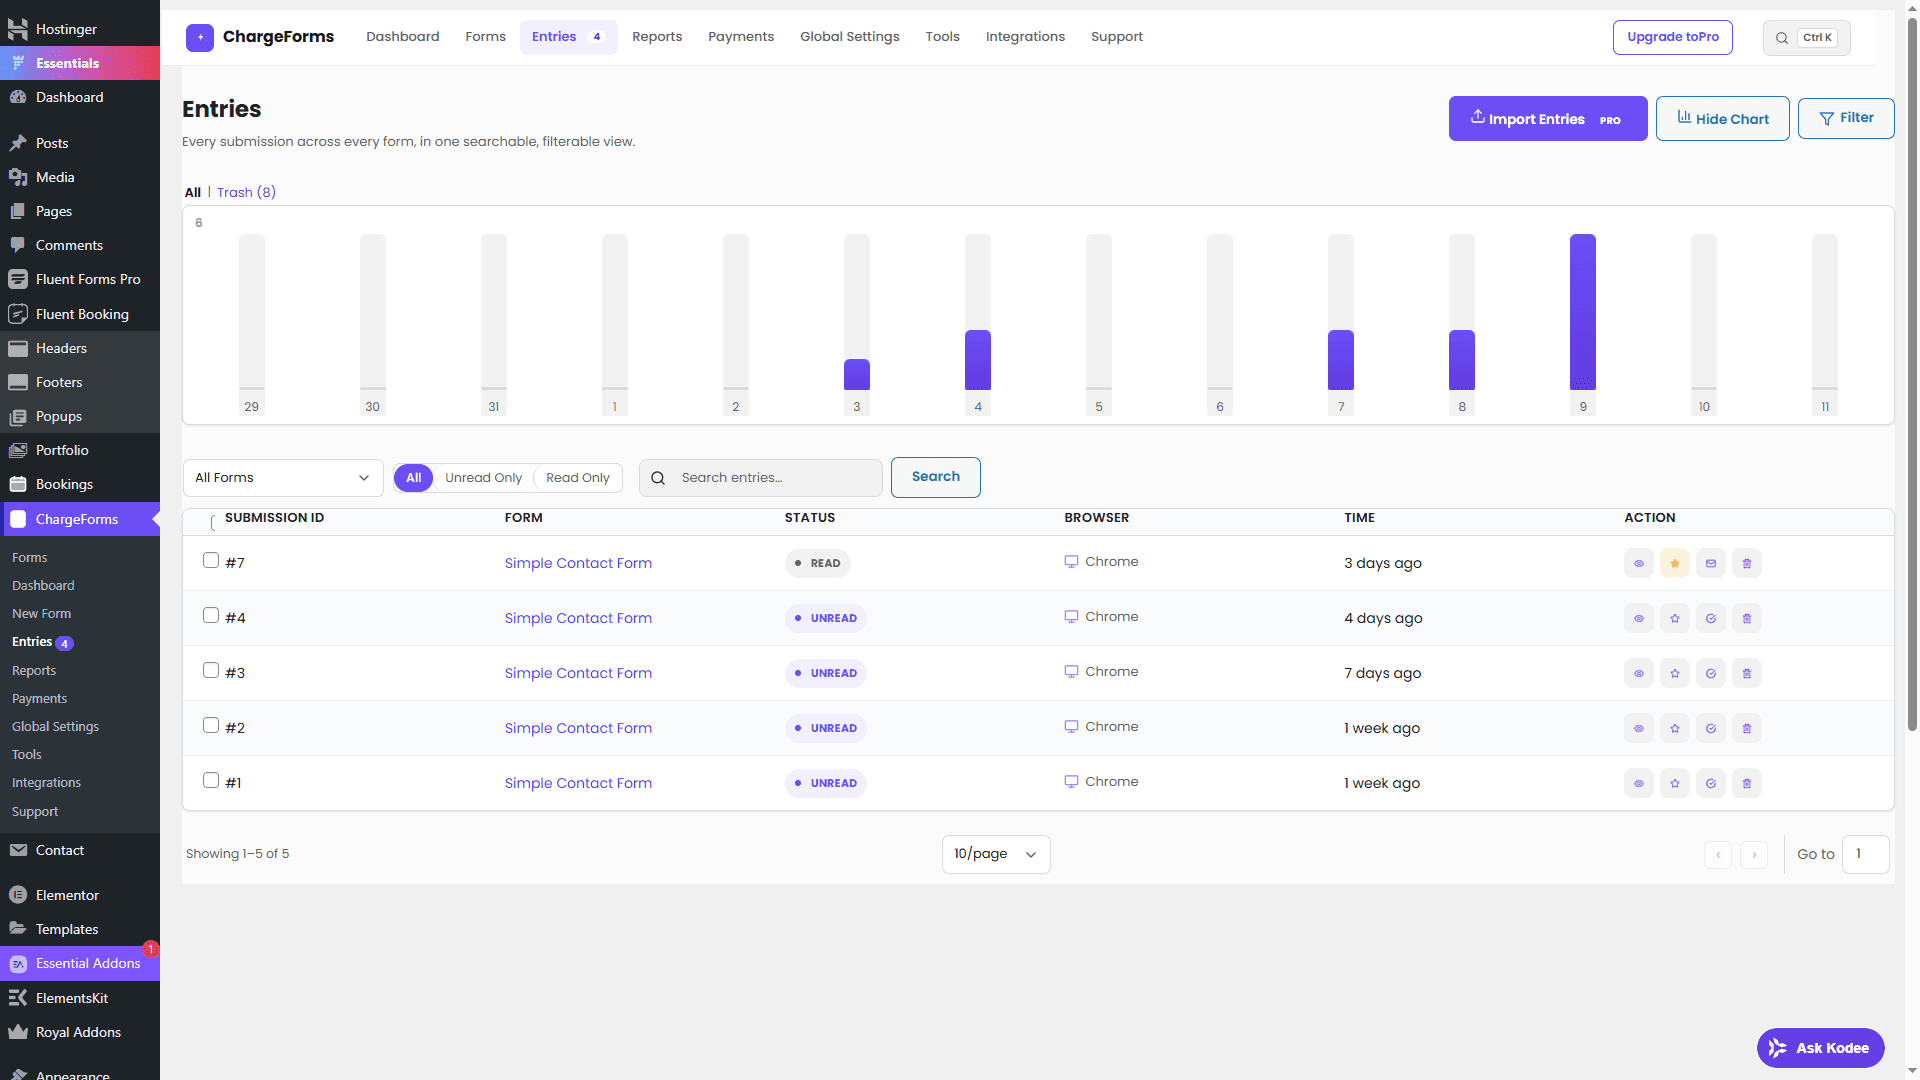Open the 10/page size dropdown
This screenshot has height=1080, width=1920.
coord(996,854)
